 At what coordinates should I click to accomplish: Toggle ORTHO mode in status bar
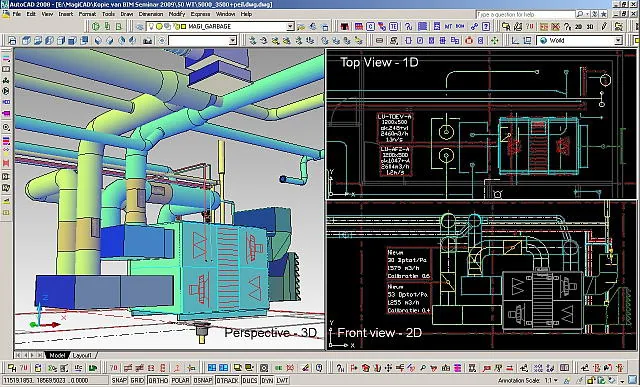pyautogui.click(x=158, y=380)
